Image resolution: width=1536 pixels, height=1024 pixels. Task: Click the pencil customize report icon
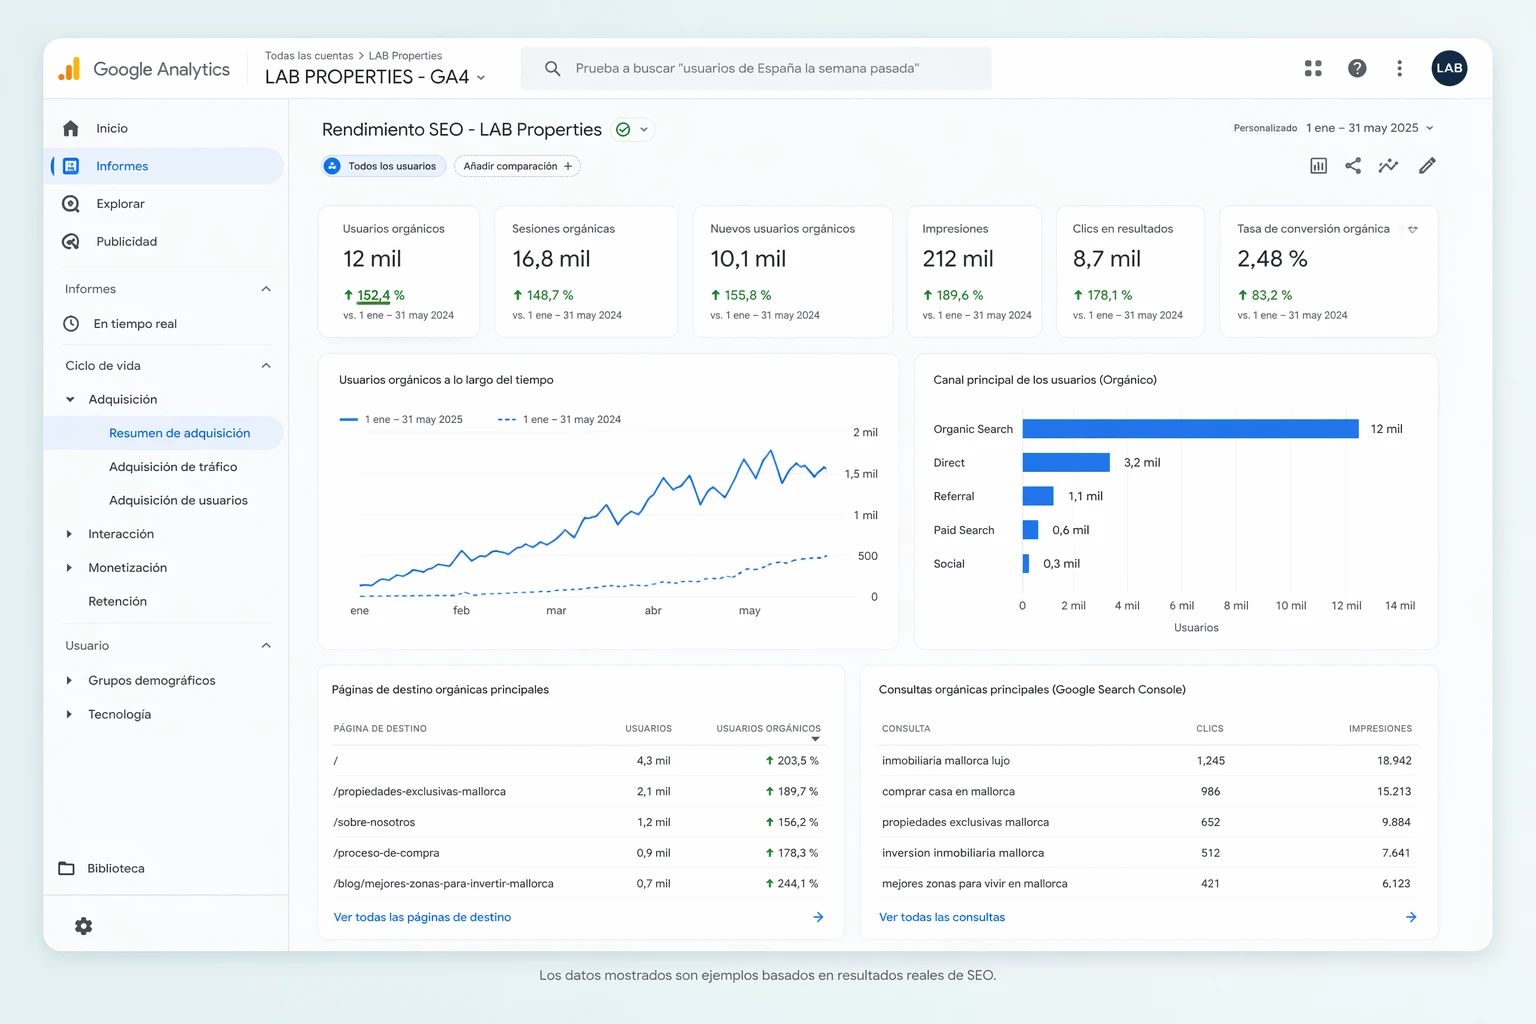pyautogui.click(x=1427, y=166)
